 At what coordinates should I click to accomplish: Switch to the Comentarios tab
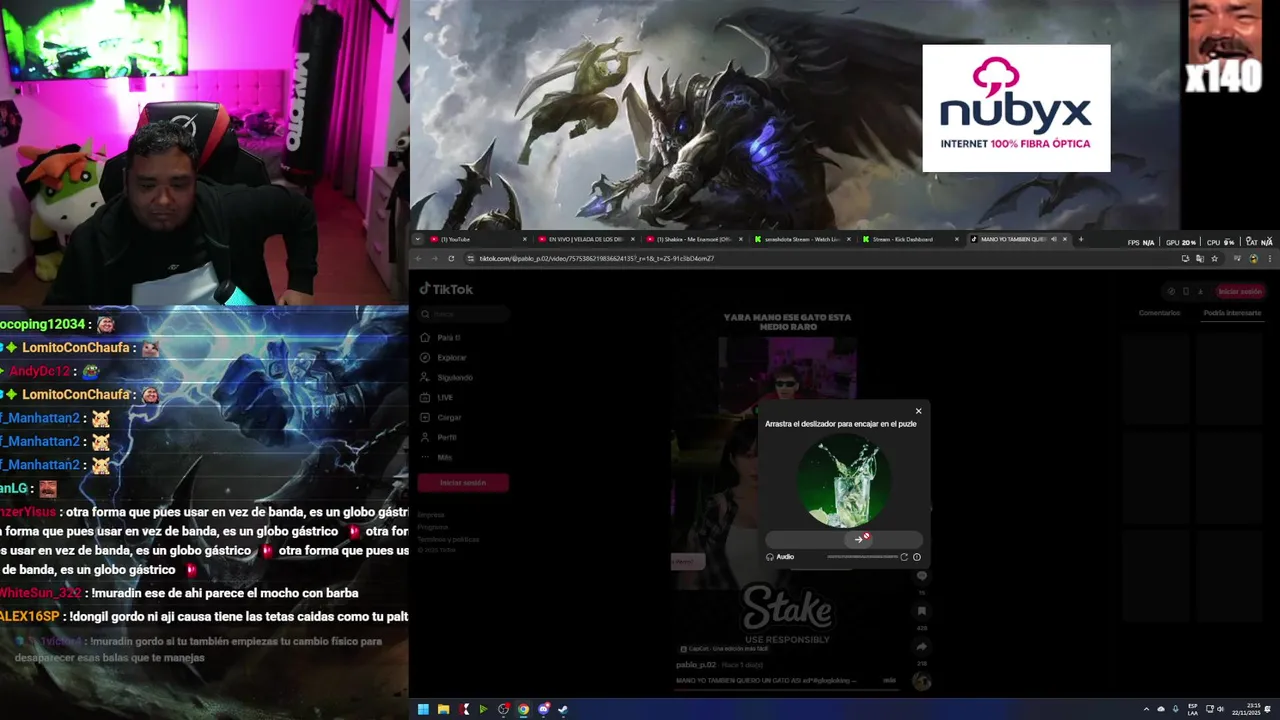click(x=1160, y=313)
